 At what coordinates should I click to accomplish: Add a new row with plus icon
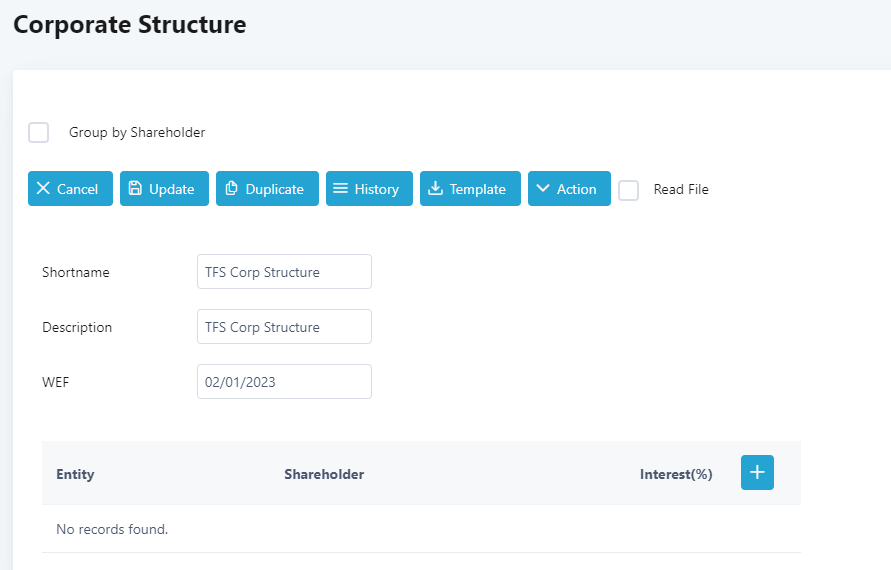click(757, 473)
